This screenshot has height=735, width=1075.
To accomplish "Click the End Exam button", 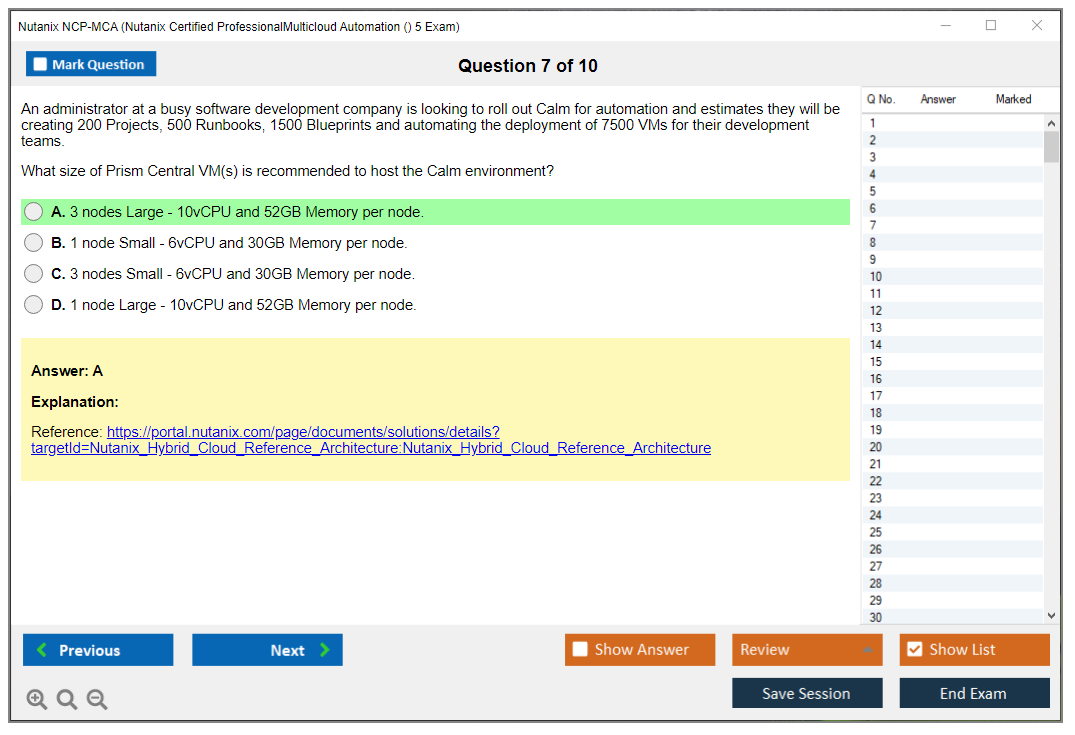I will tap(974, 693).
